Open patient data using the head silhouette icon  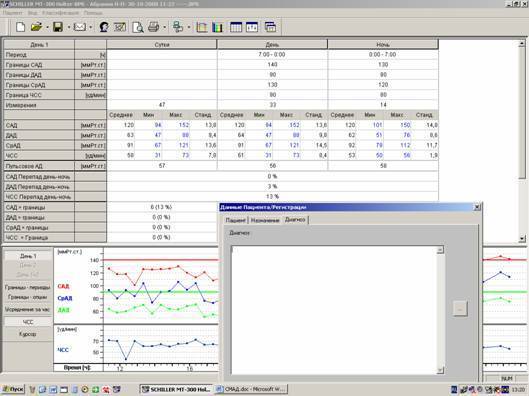click(104, 27)
